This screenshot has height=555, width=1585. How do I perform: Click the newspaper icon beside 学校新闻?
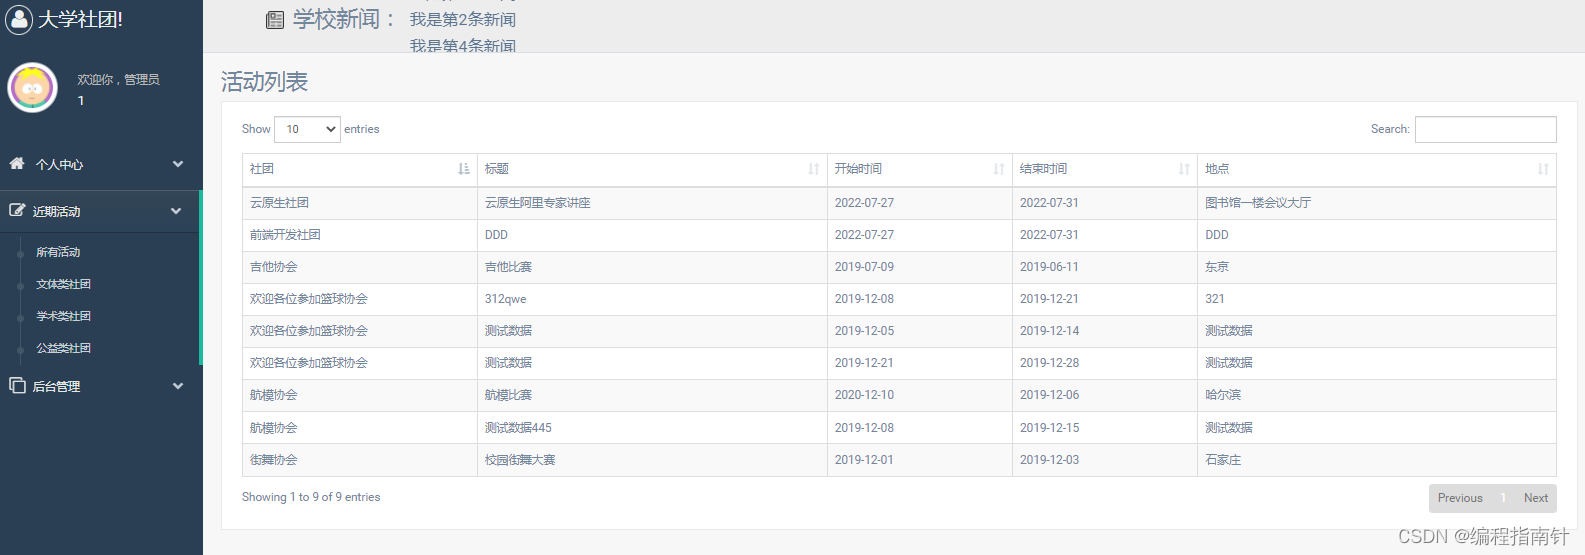pos(275,20)
